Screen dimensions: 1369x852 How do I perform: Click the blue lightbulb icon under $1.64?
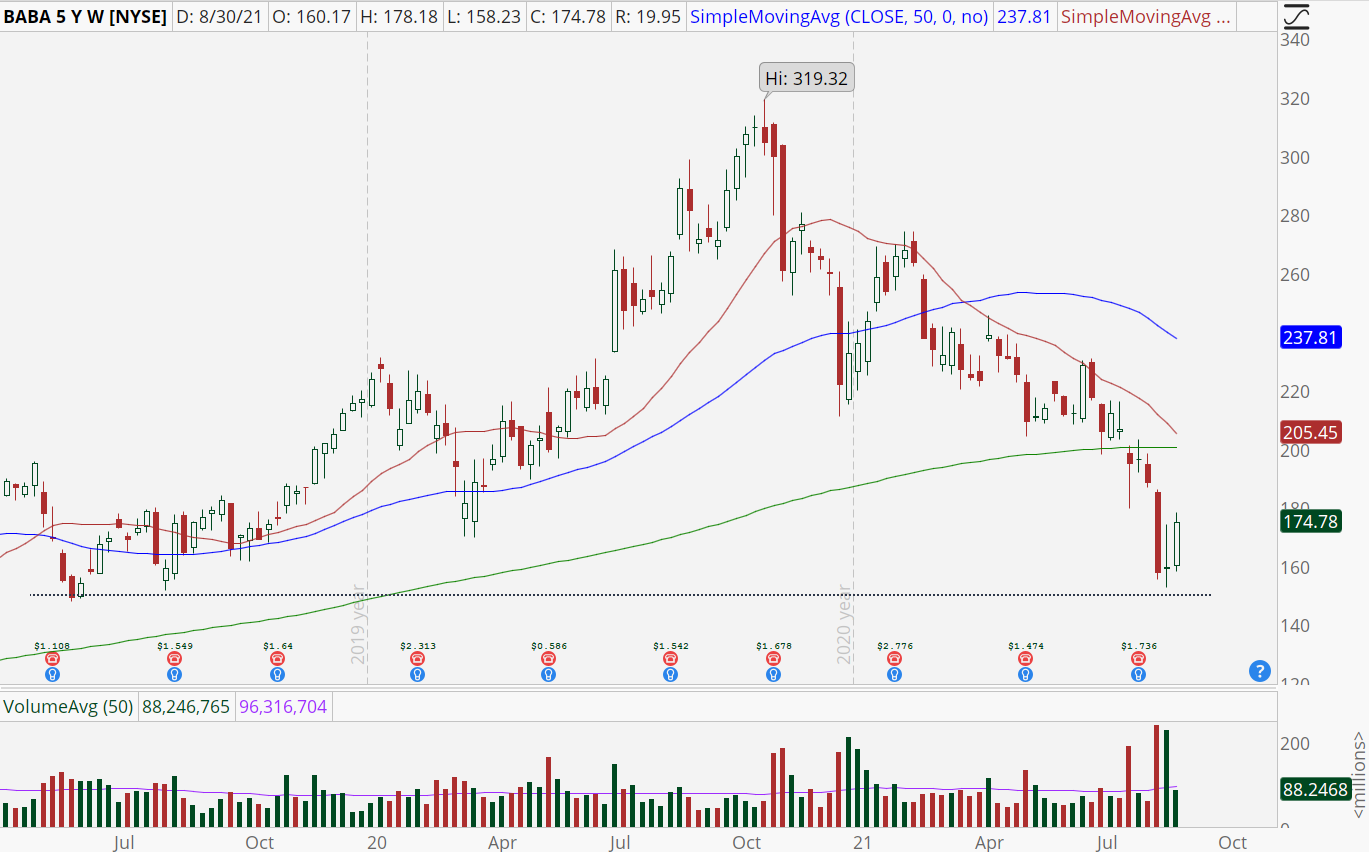coord(277,674)
